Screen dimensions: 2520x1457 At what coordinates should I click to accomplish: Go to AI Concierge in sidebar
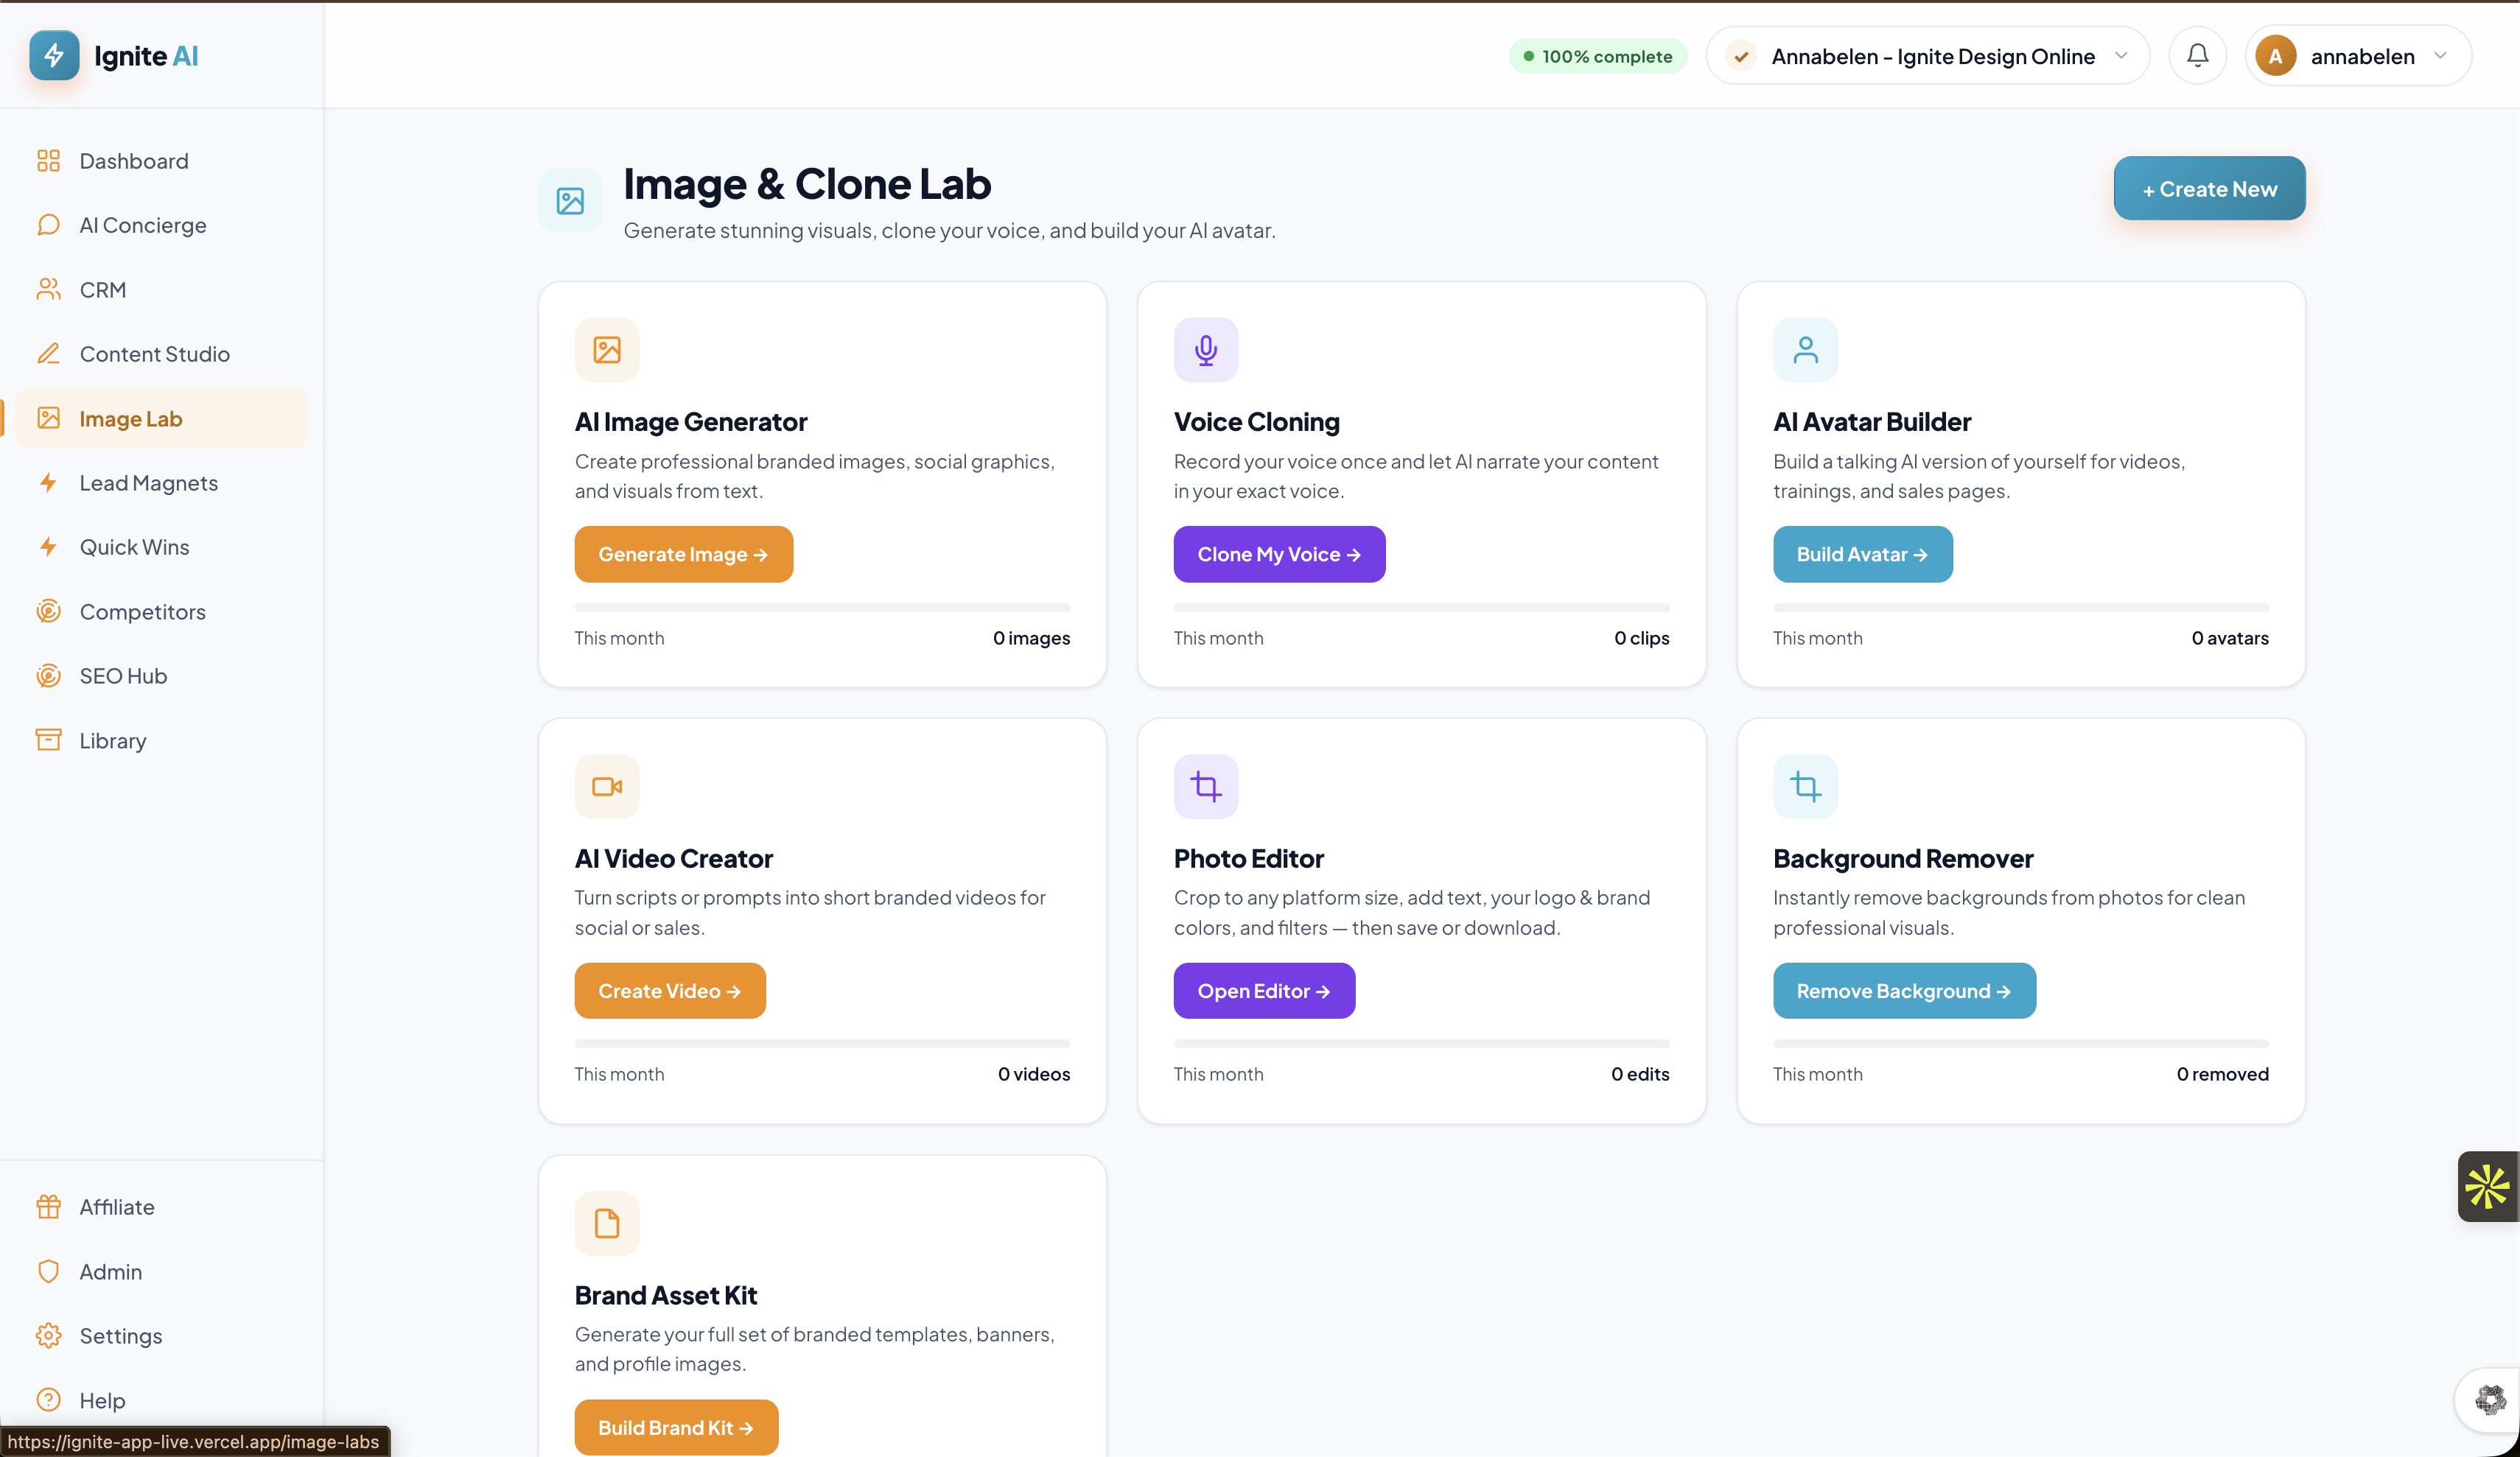(x=161, y=225)
